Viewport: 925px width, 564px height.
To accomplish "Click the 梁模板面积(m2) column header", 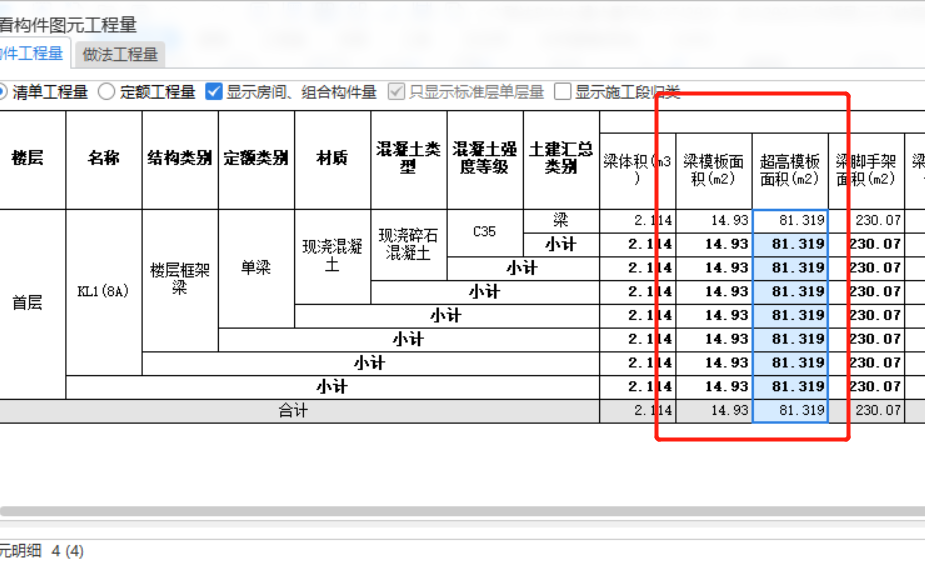I will [x=713, y=170].
